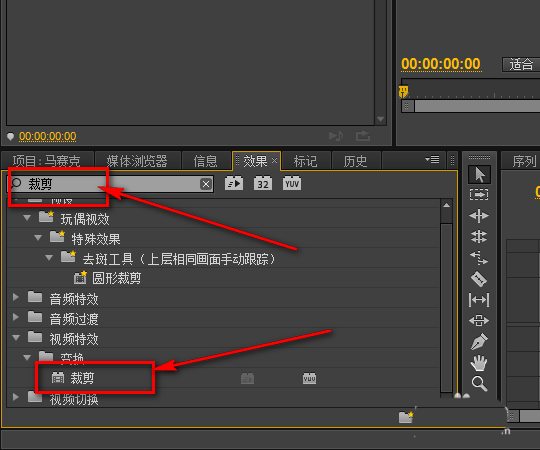Select the Rolling Edit tool
The image size is (540, 450).
click(x=479, y=237)
